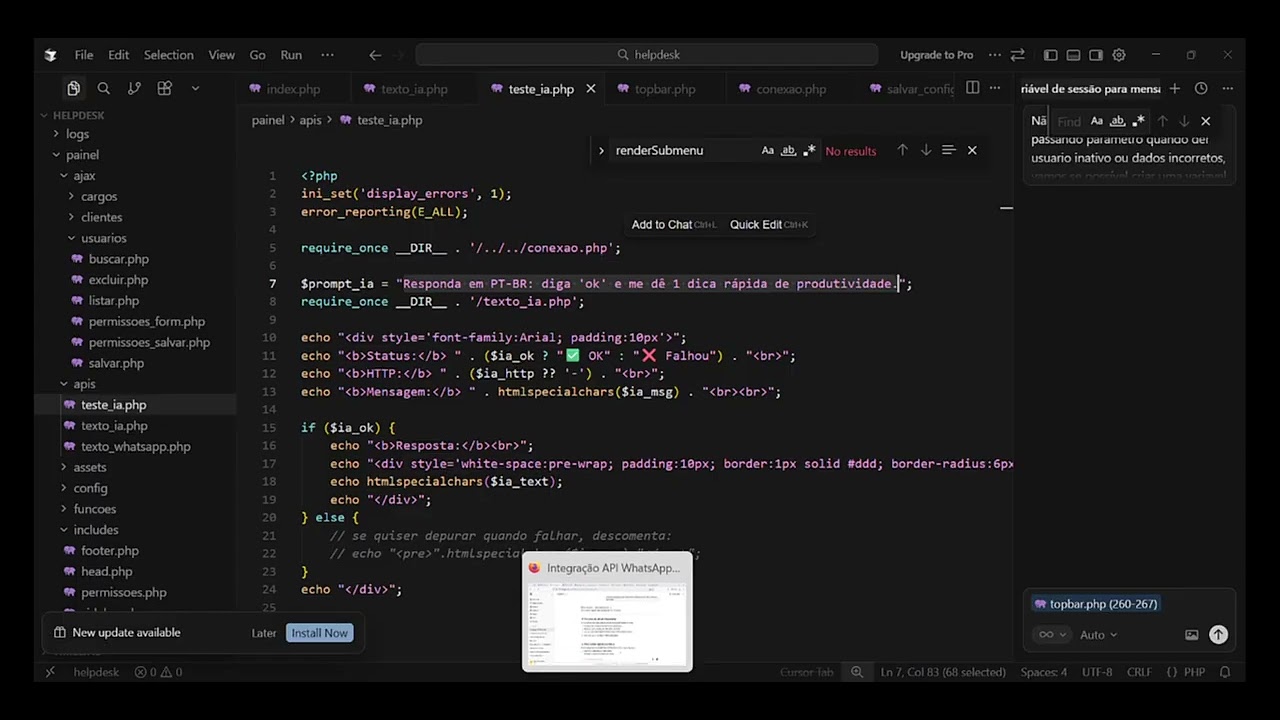Click Later on the update notification

264,633
